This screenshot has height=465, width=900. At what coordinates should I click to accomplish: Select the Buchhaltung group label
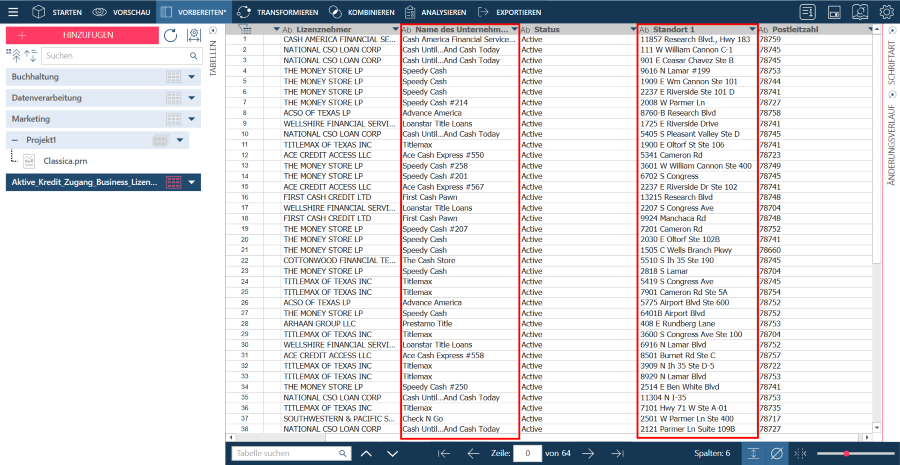coord(35,77)
